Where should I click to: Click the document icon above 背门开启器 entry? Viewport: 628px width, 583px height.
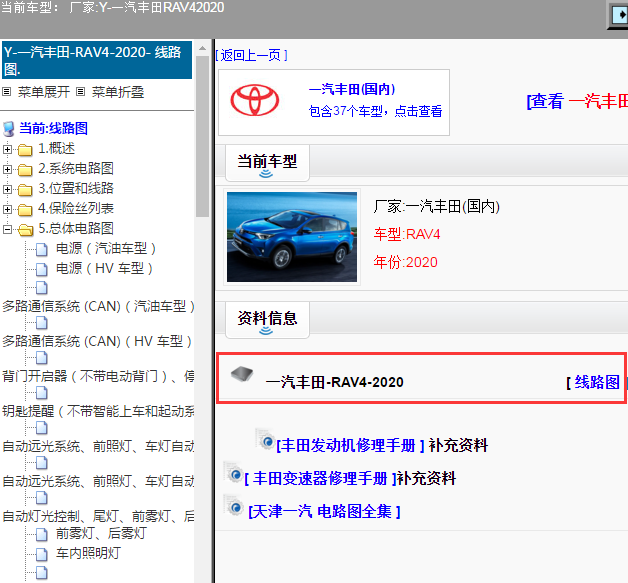coord(42,358)
